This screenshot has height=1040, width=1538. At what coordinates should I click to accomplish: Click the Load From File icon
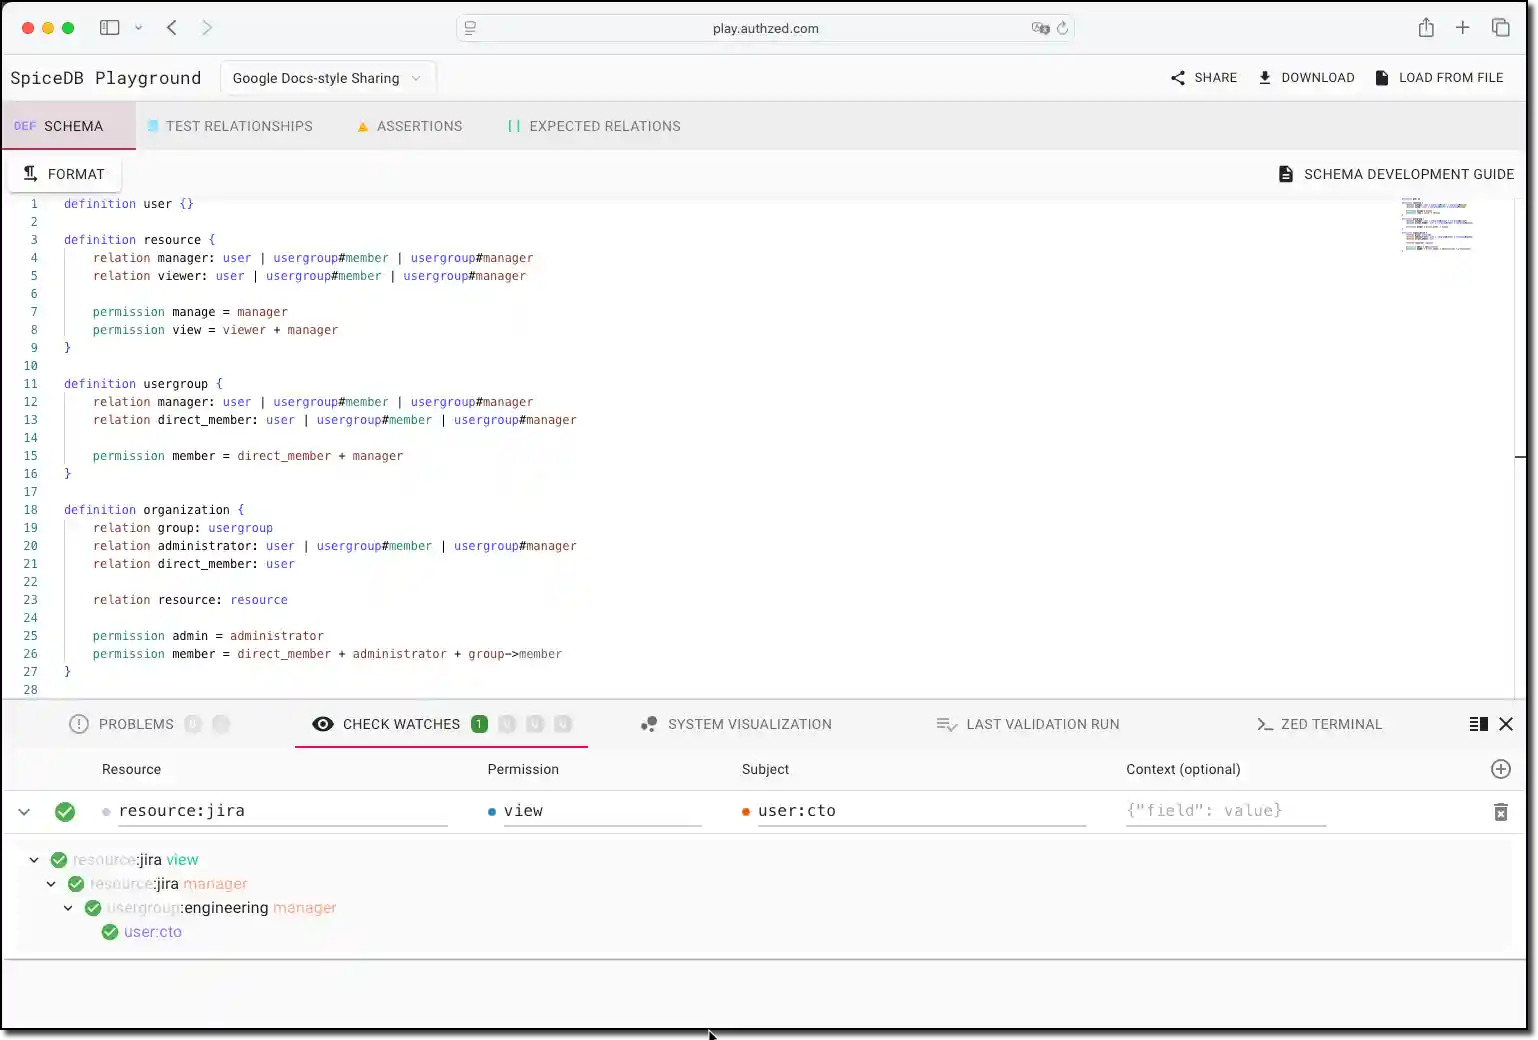coord(1383,77)
